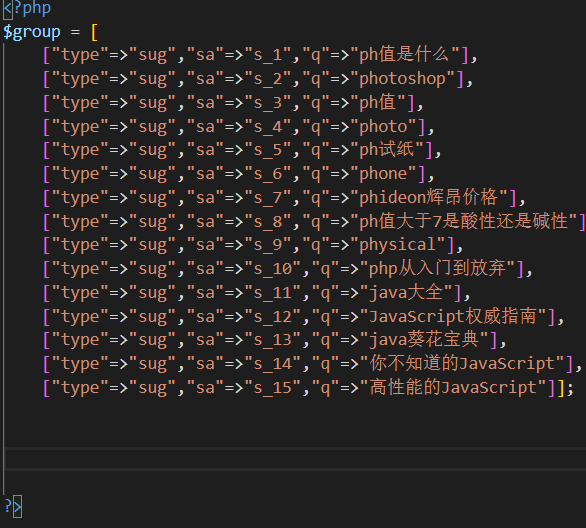The width and height of the screenshot is (586, 528).
Task: Click the closing ?> PHP tag
Action: (x=13, y=507)
